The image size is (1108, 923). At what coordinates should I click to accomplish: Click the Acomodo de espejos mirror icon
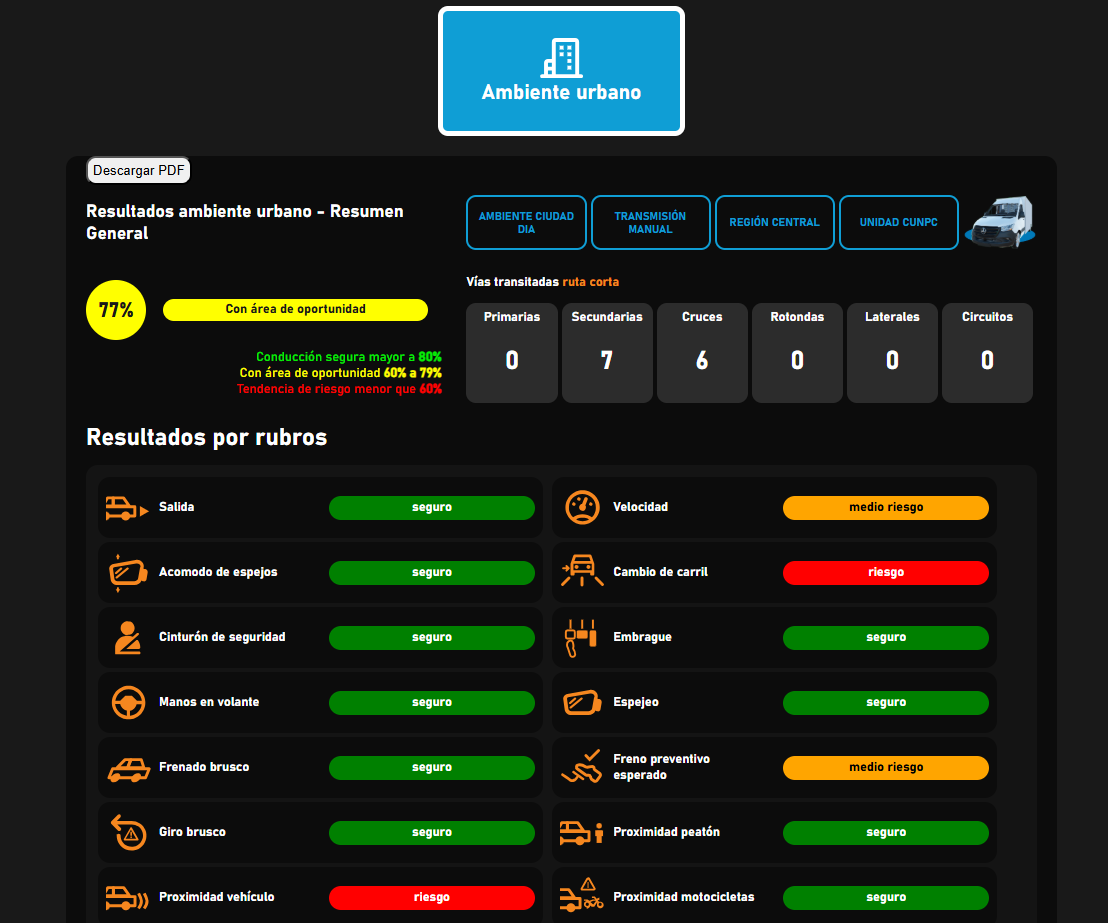[x=127, y=573]
